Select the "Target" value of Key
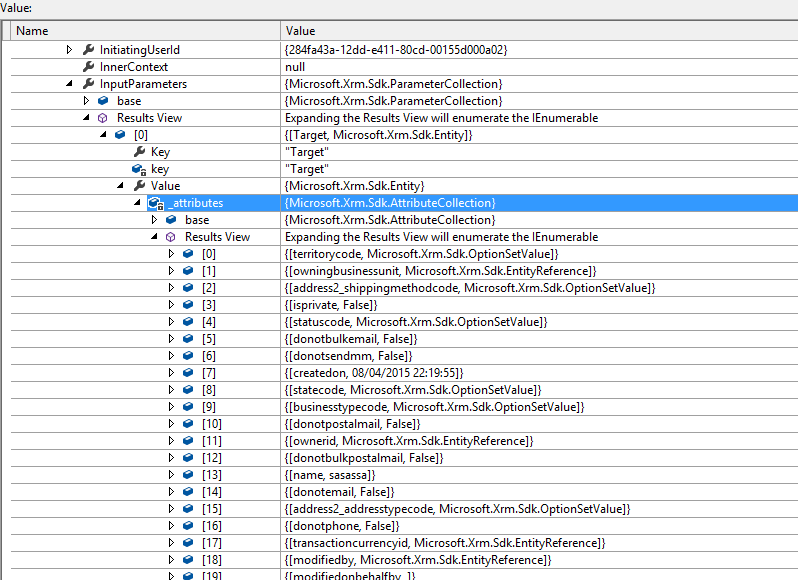 (307, 152)
